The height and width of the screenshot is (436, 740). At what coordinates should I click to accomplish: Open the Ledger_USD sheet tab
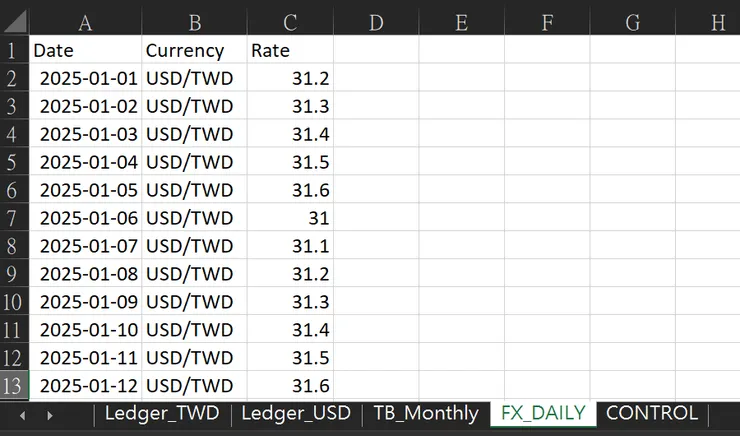(x=296, y=413)
